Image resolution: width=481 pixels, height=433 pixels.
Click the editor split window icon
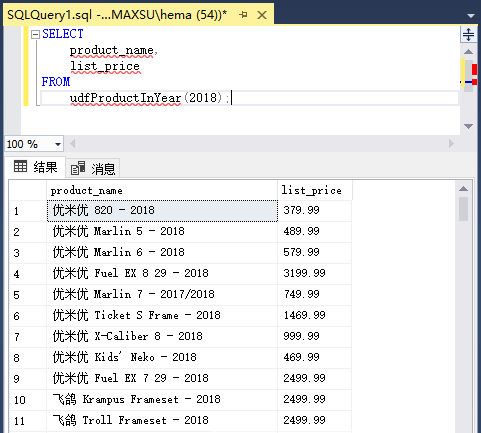point(468,34)
